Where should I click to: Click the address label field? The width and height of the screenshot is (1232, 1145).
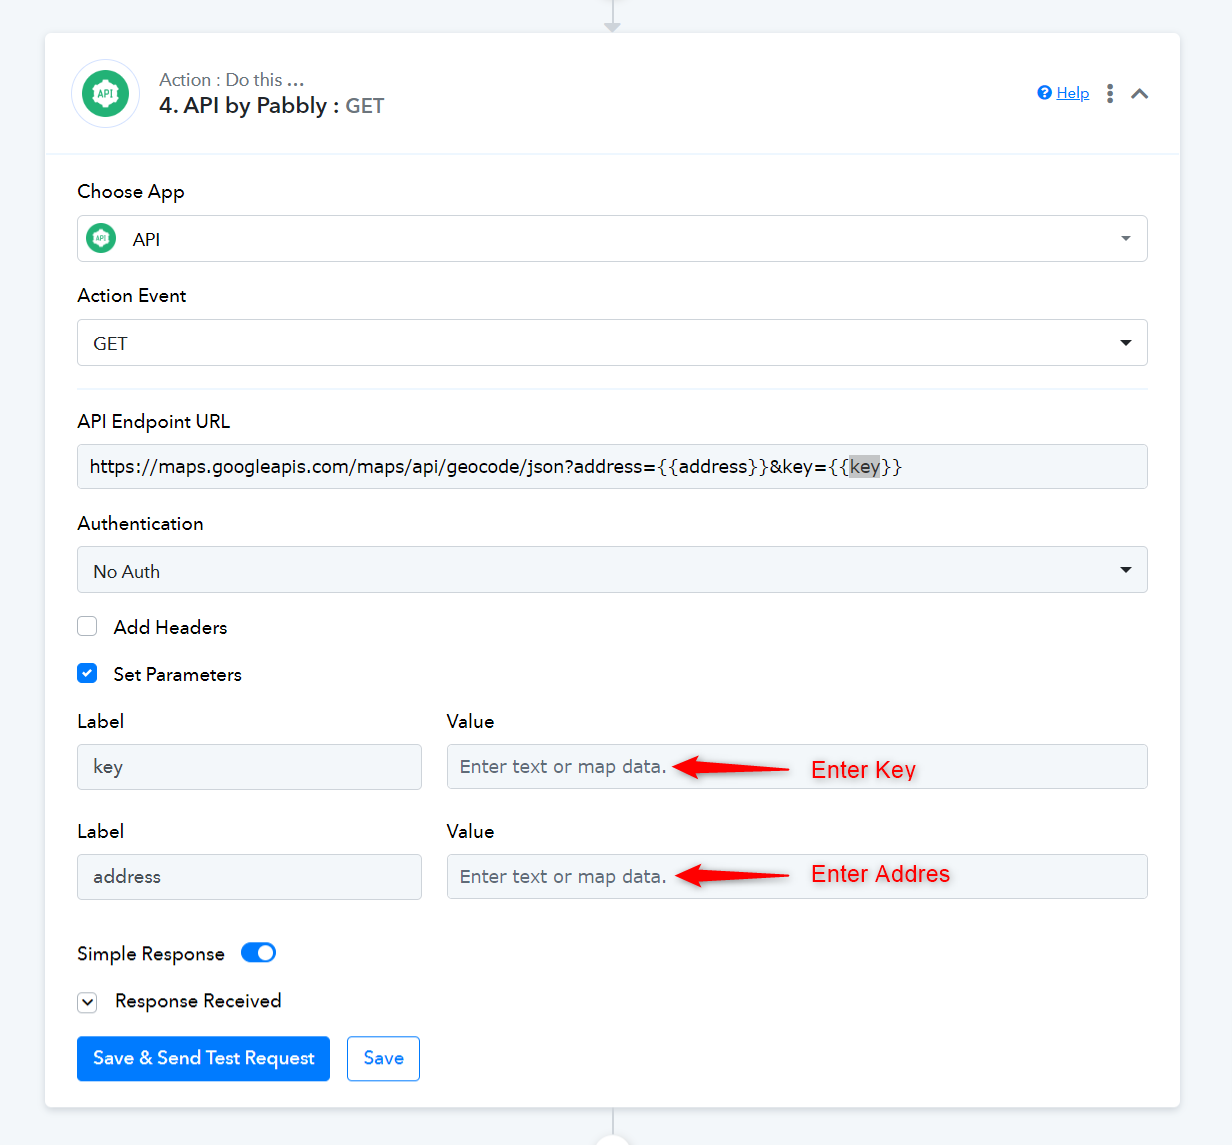click(249, 877)
